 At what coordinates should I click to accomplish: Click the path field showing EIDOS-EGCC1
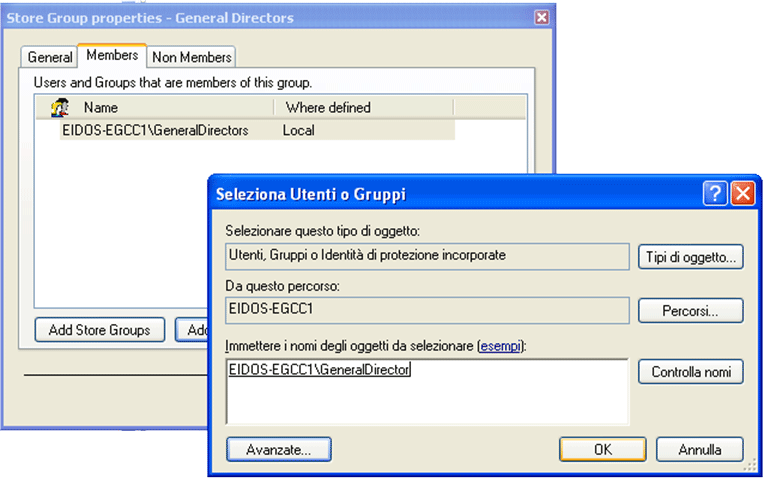(427, 310)
